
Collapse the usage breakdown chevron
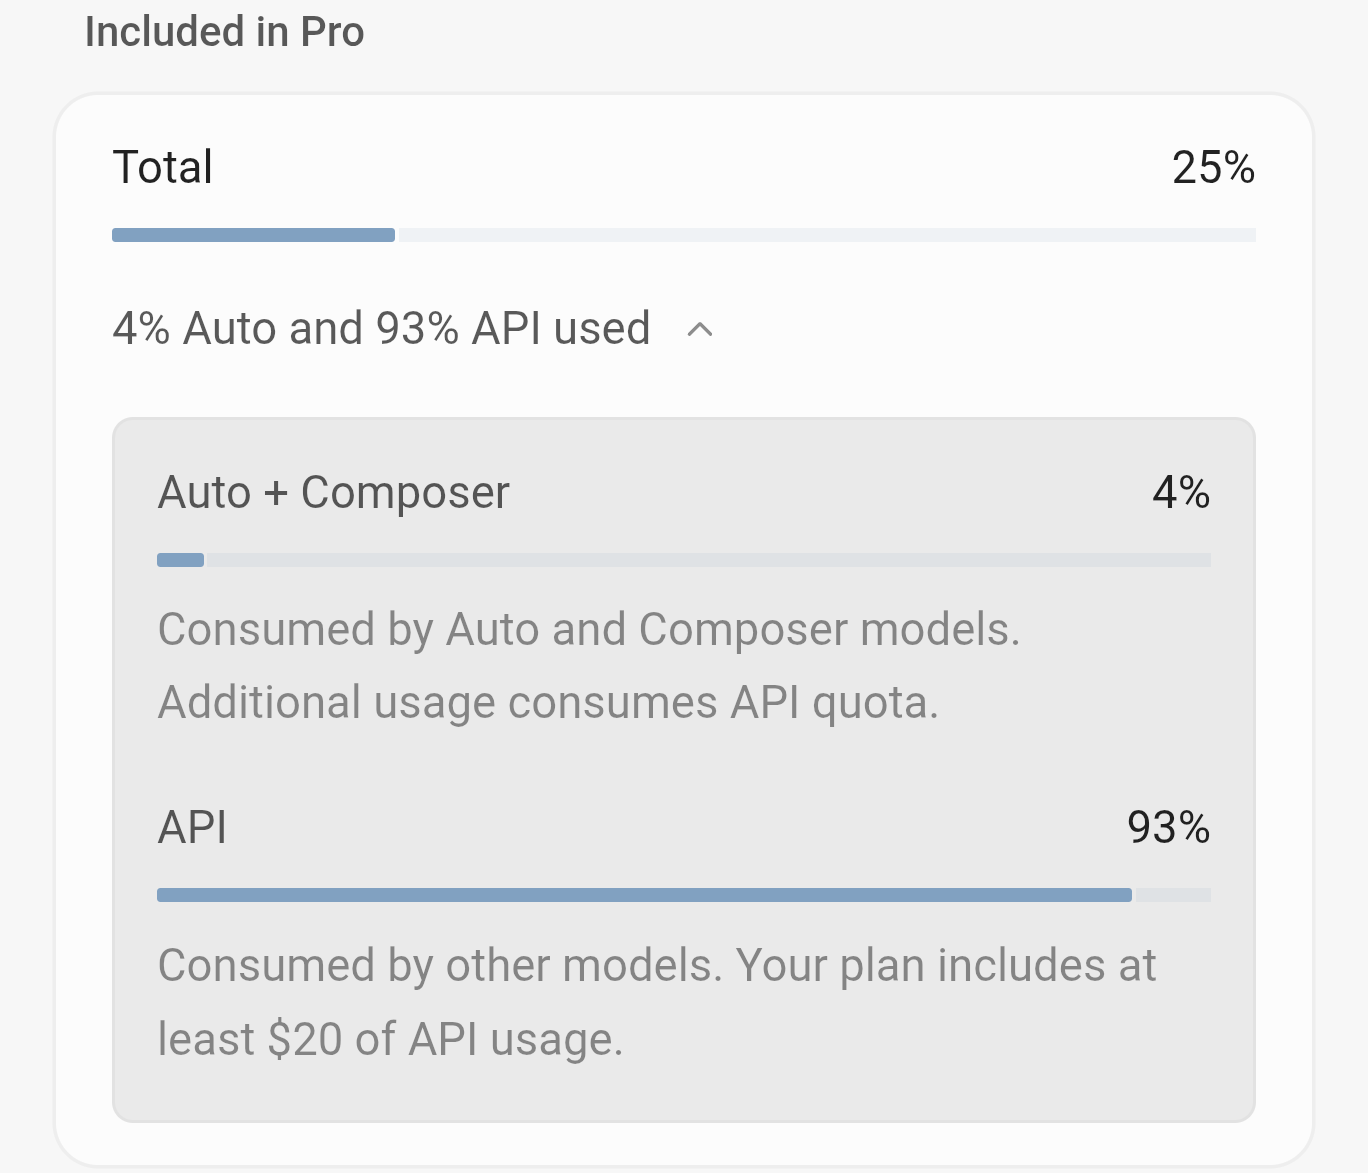[x=700, y=329]
